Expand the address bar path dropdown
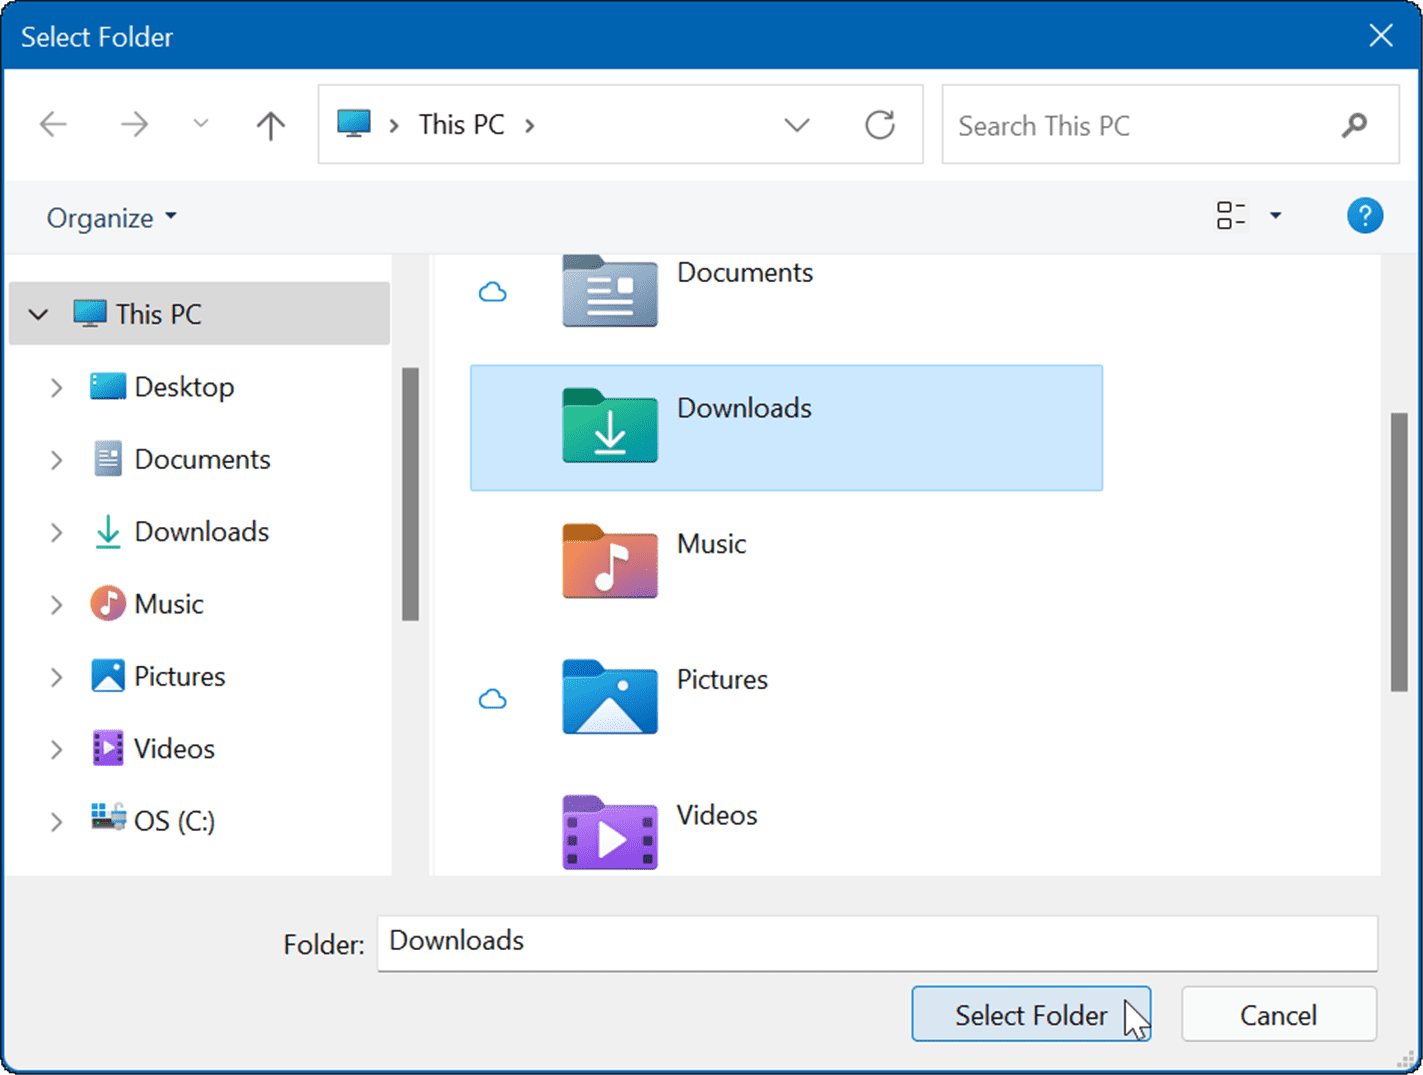 click(796, 125)
